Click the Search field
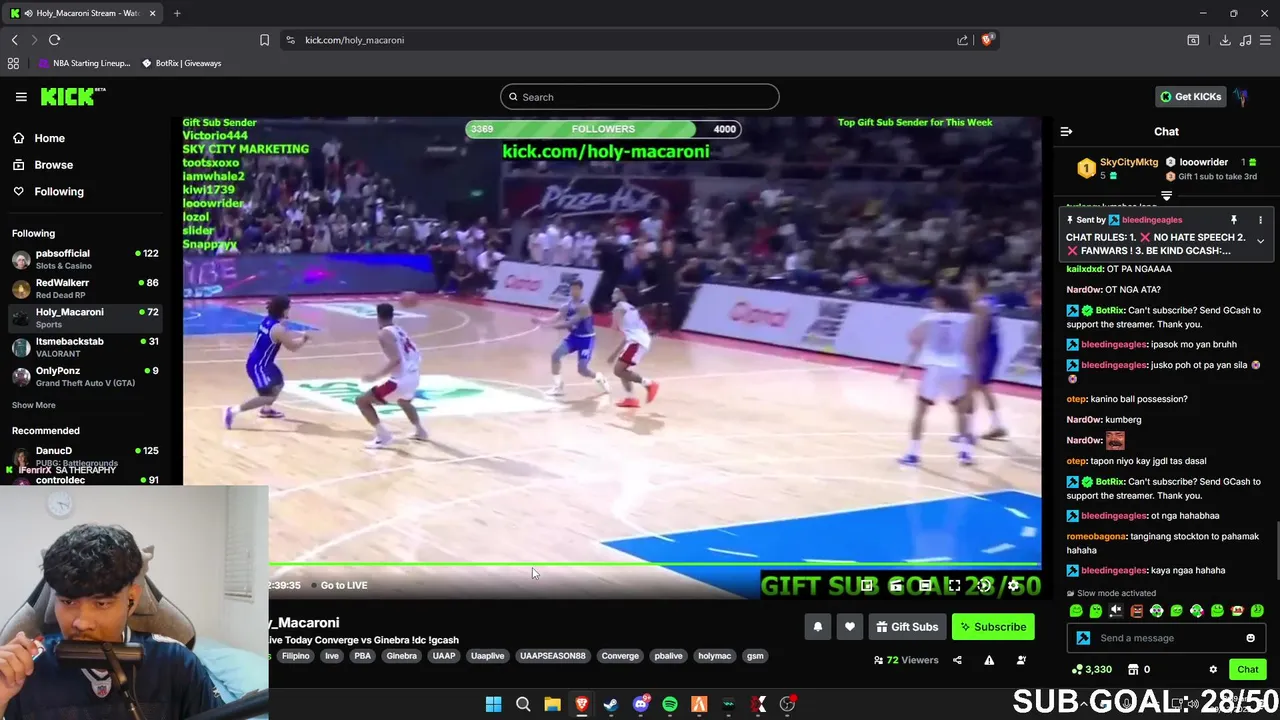The width and height of the screenshot is (1280, 720). (x=640, y=97)
